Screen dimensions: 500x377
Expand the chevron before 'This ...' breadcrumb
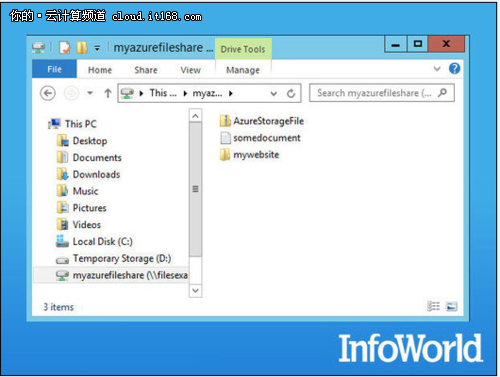(141, 93)
